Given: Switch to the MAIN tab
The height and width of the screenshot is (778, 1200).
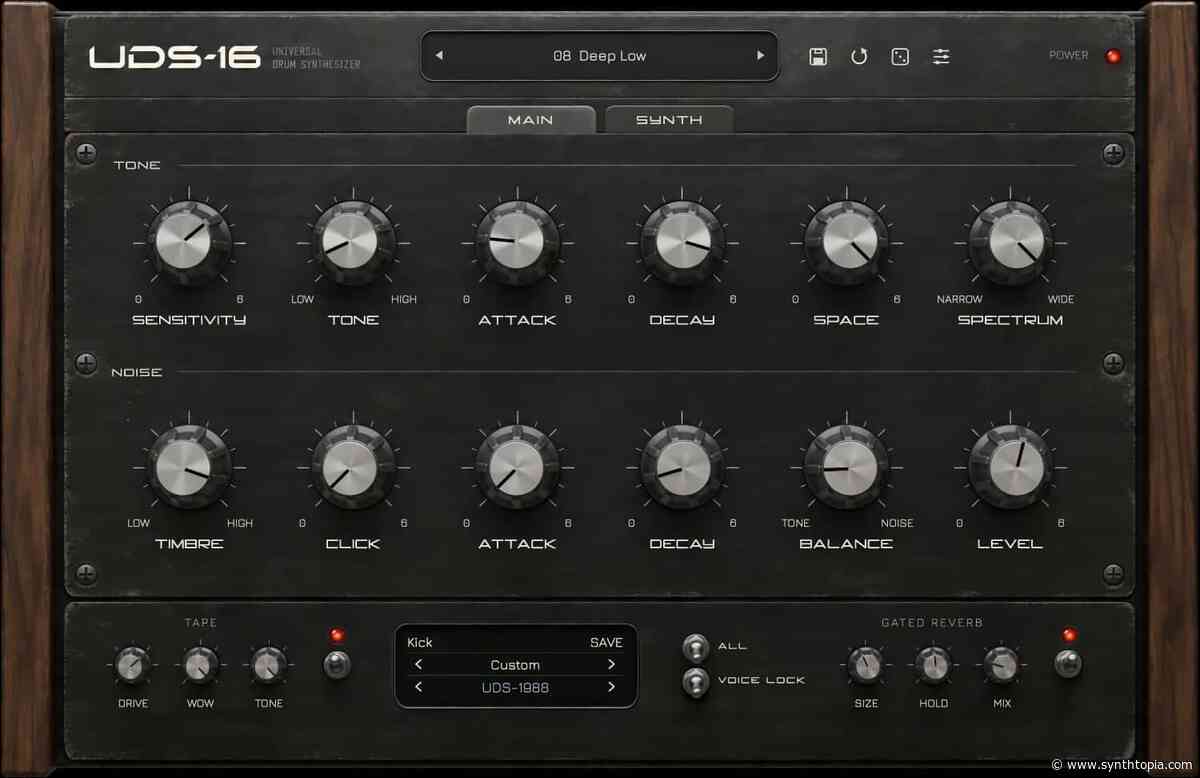Looking at the screenshot, I should pyautogui.click(x=530, y=120).
